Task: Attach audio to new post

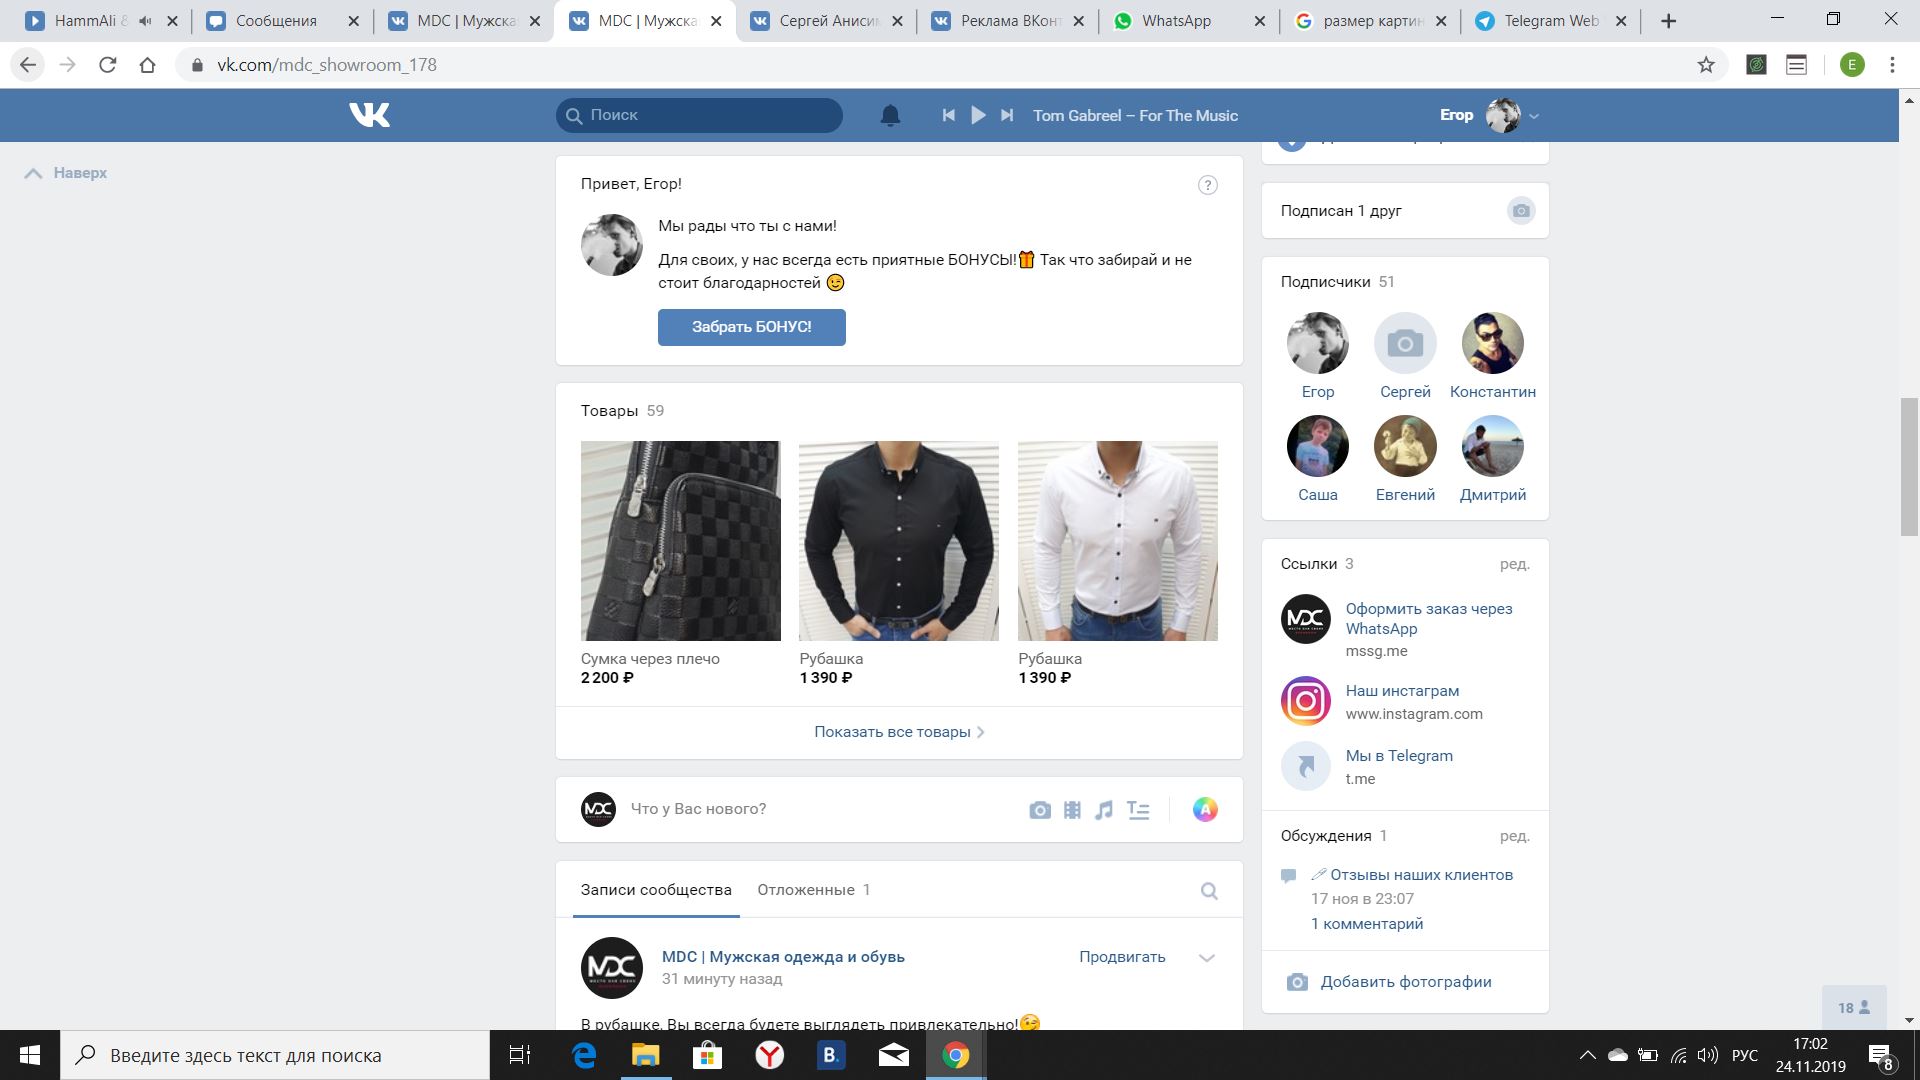Action: click(x=1104, y=810)
